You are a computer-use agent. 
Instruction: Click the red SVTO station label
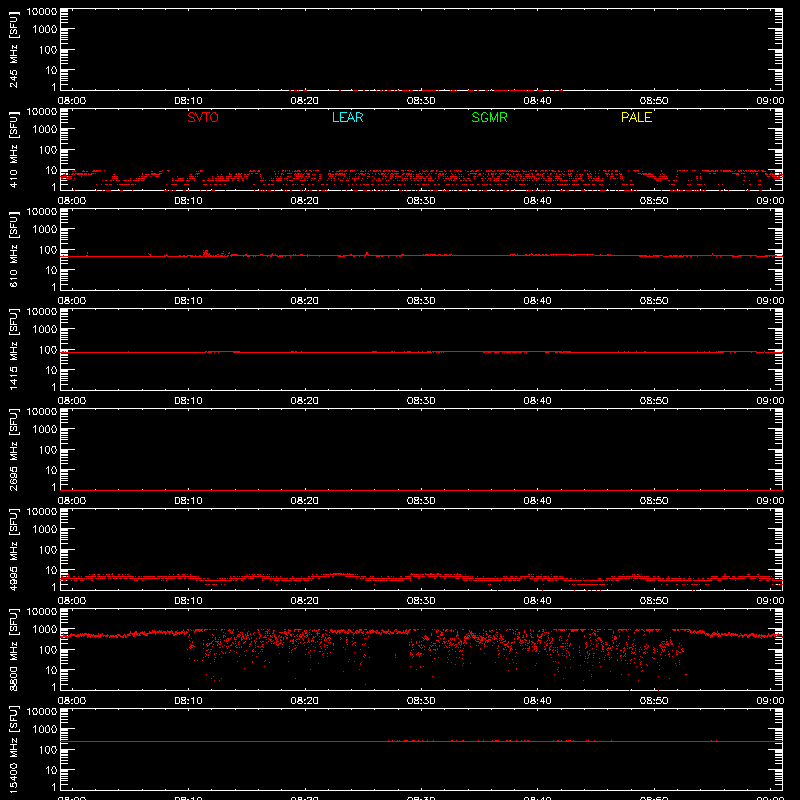[x=203, y=117]
